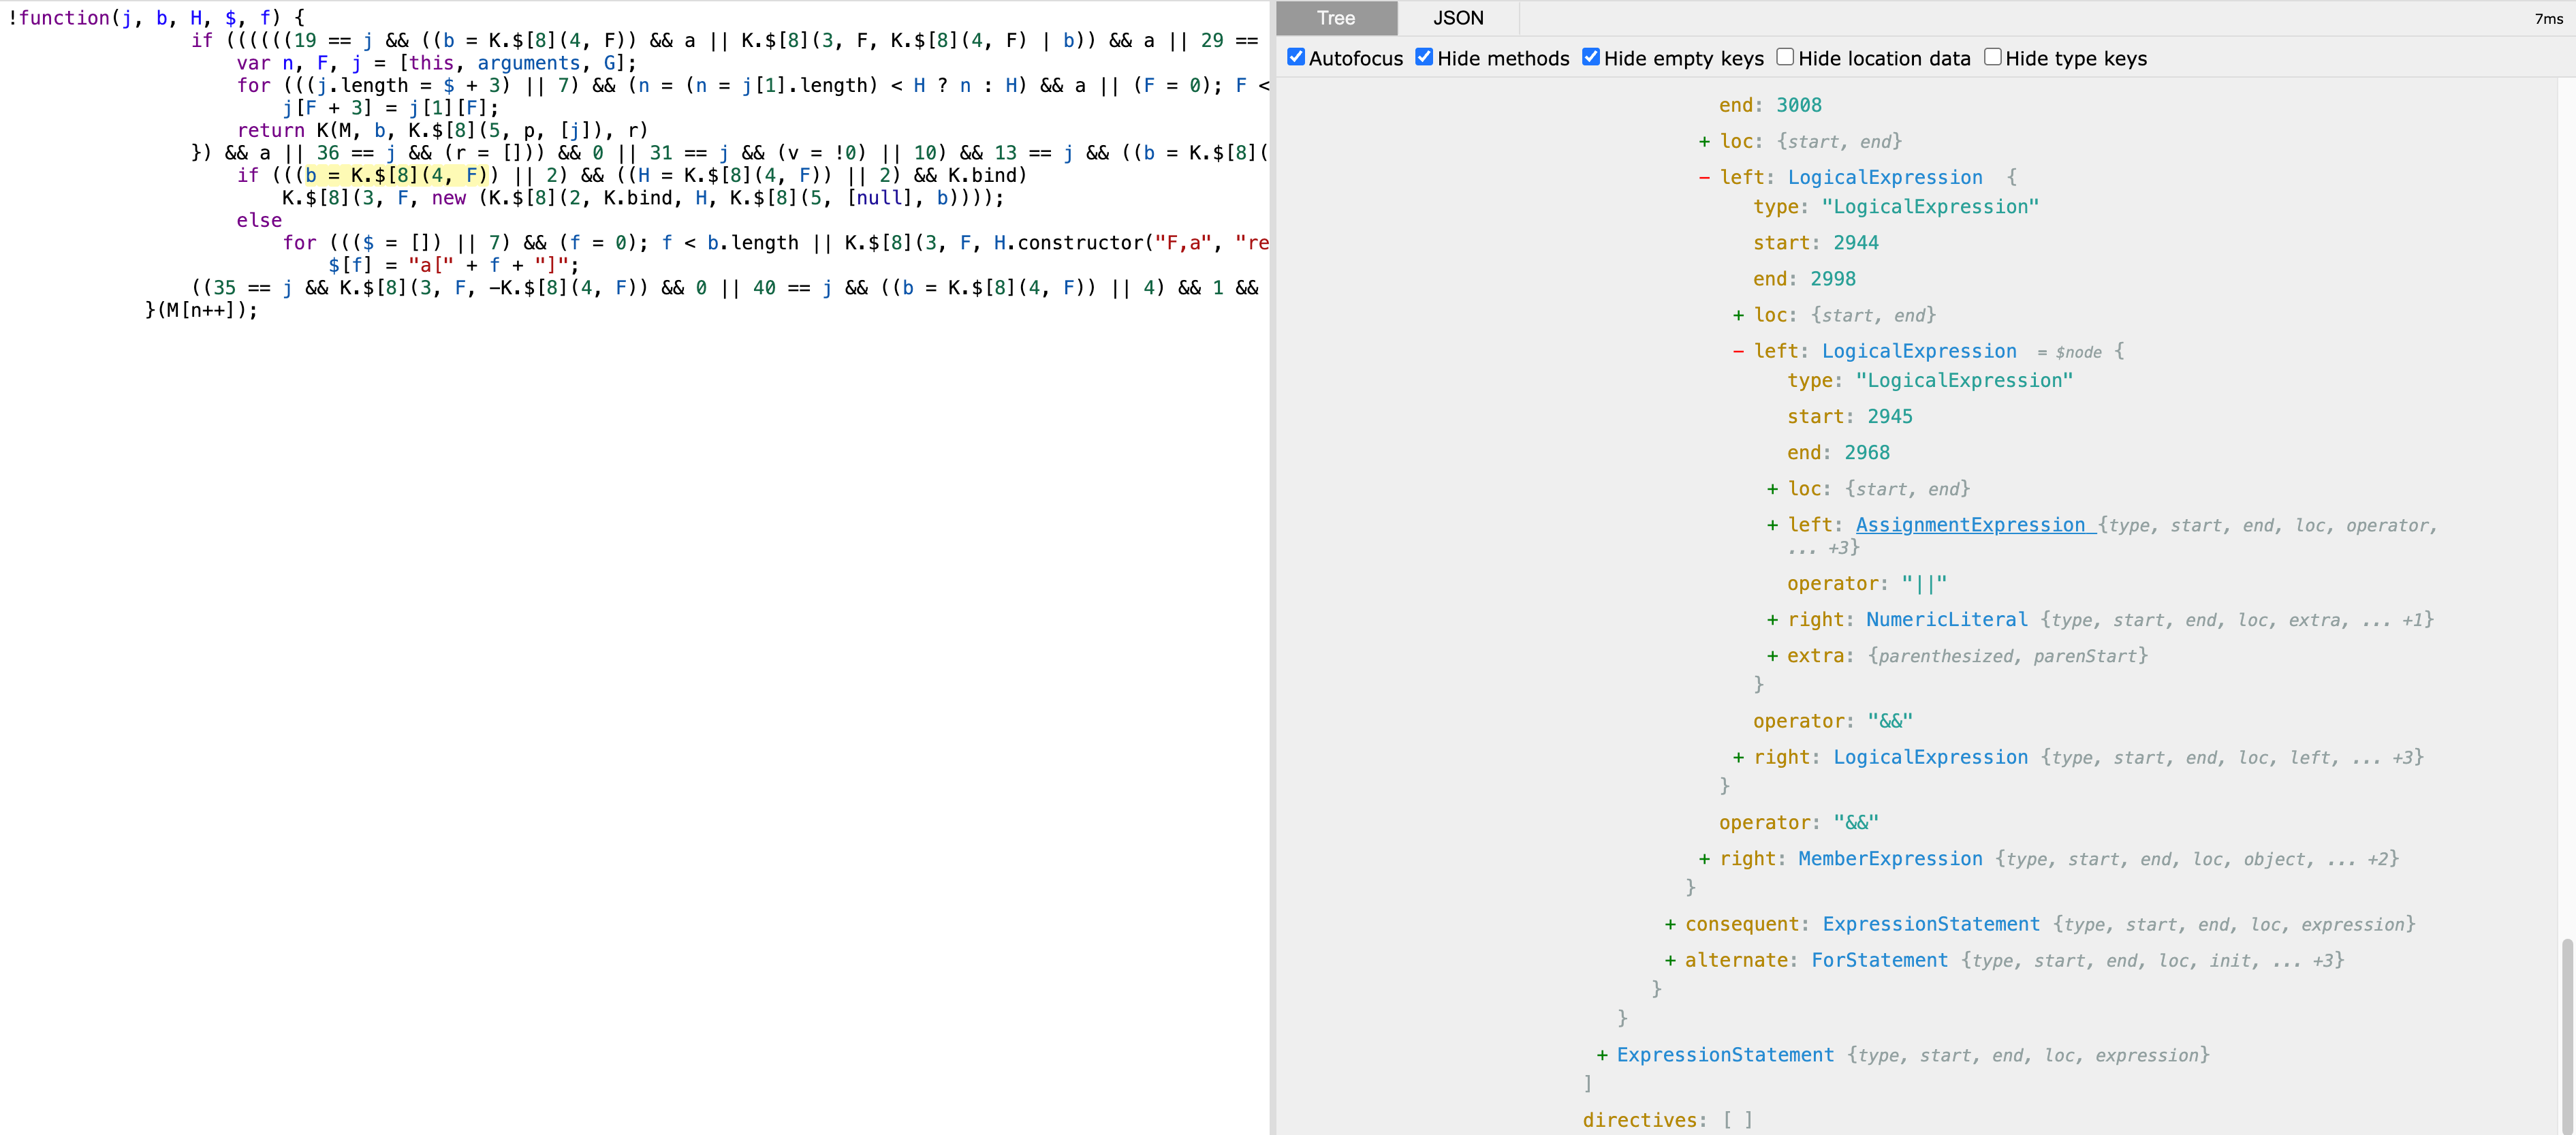Collapse the $node left LogicalExpression
This screenshot has height=1135, width=2576.
[x=1738, y=352]
